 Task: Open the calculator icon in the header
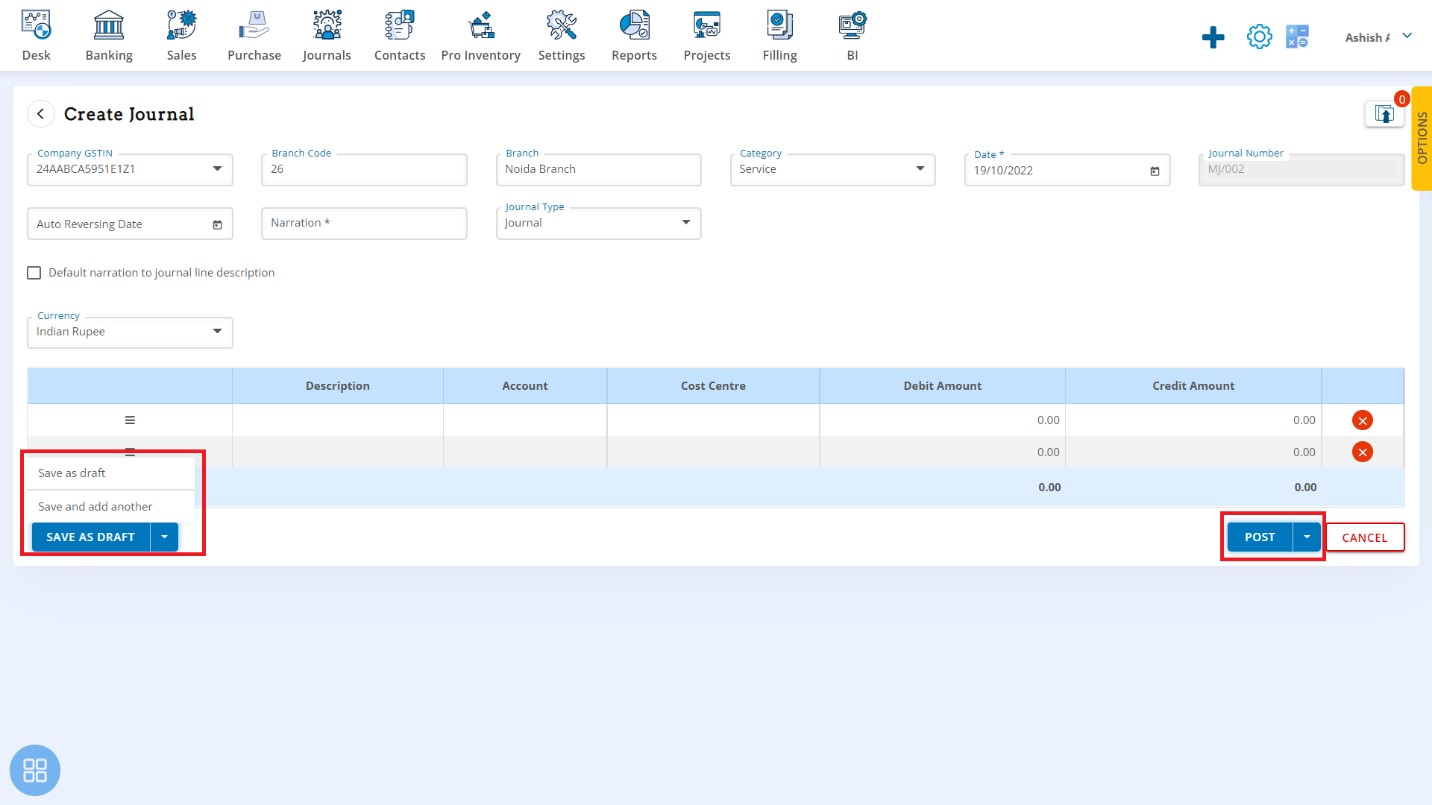pos(1298,37)
